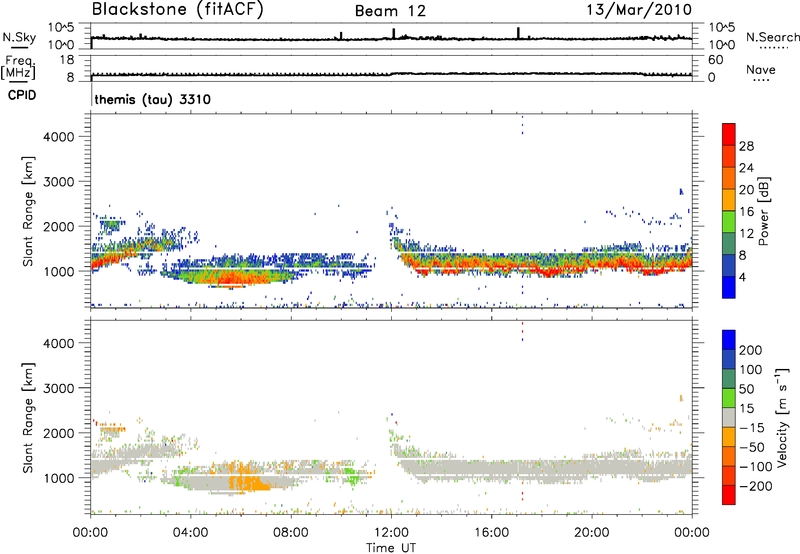
Task: Click the "N.Search" legend label
Action: tap(772, 37)
